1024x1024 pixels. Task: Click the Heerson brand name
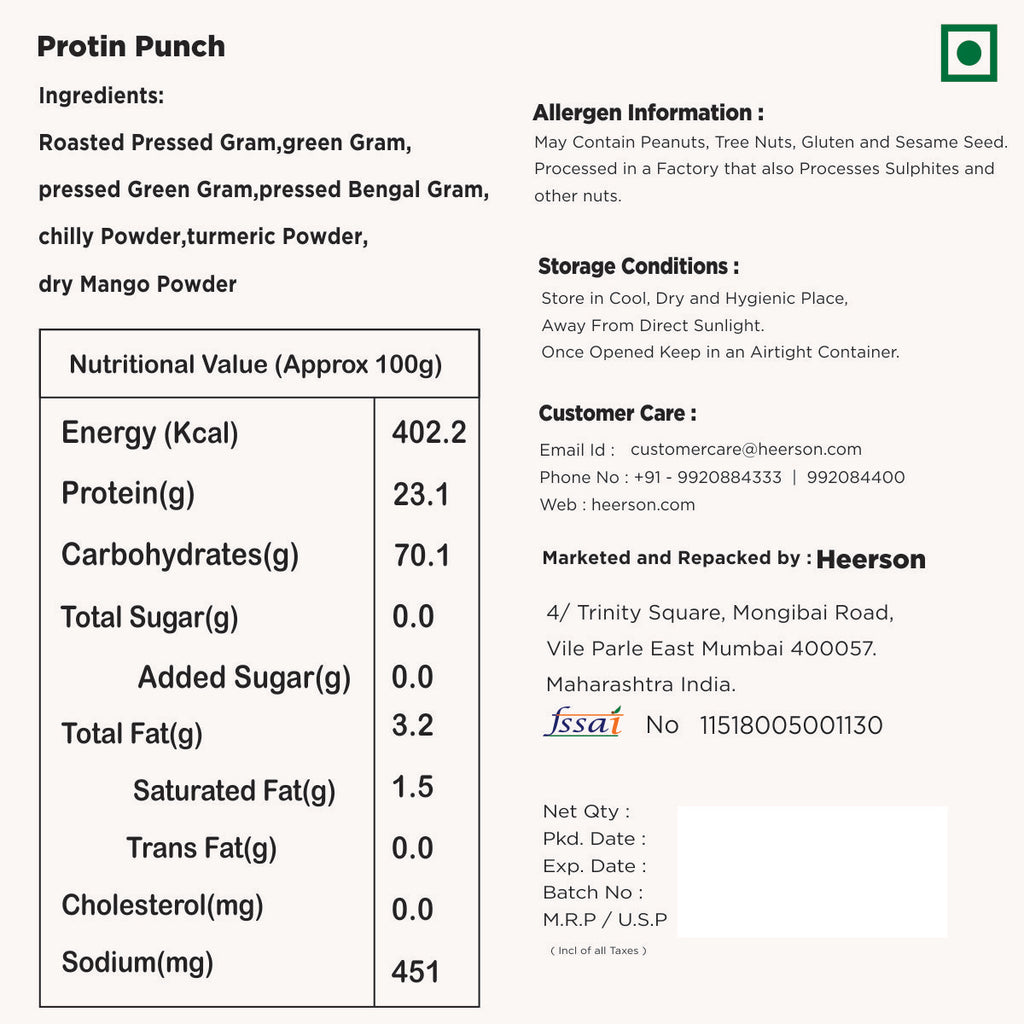pyautogui.click(x=871, y=560)
